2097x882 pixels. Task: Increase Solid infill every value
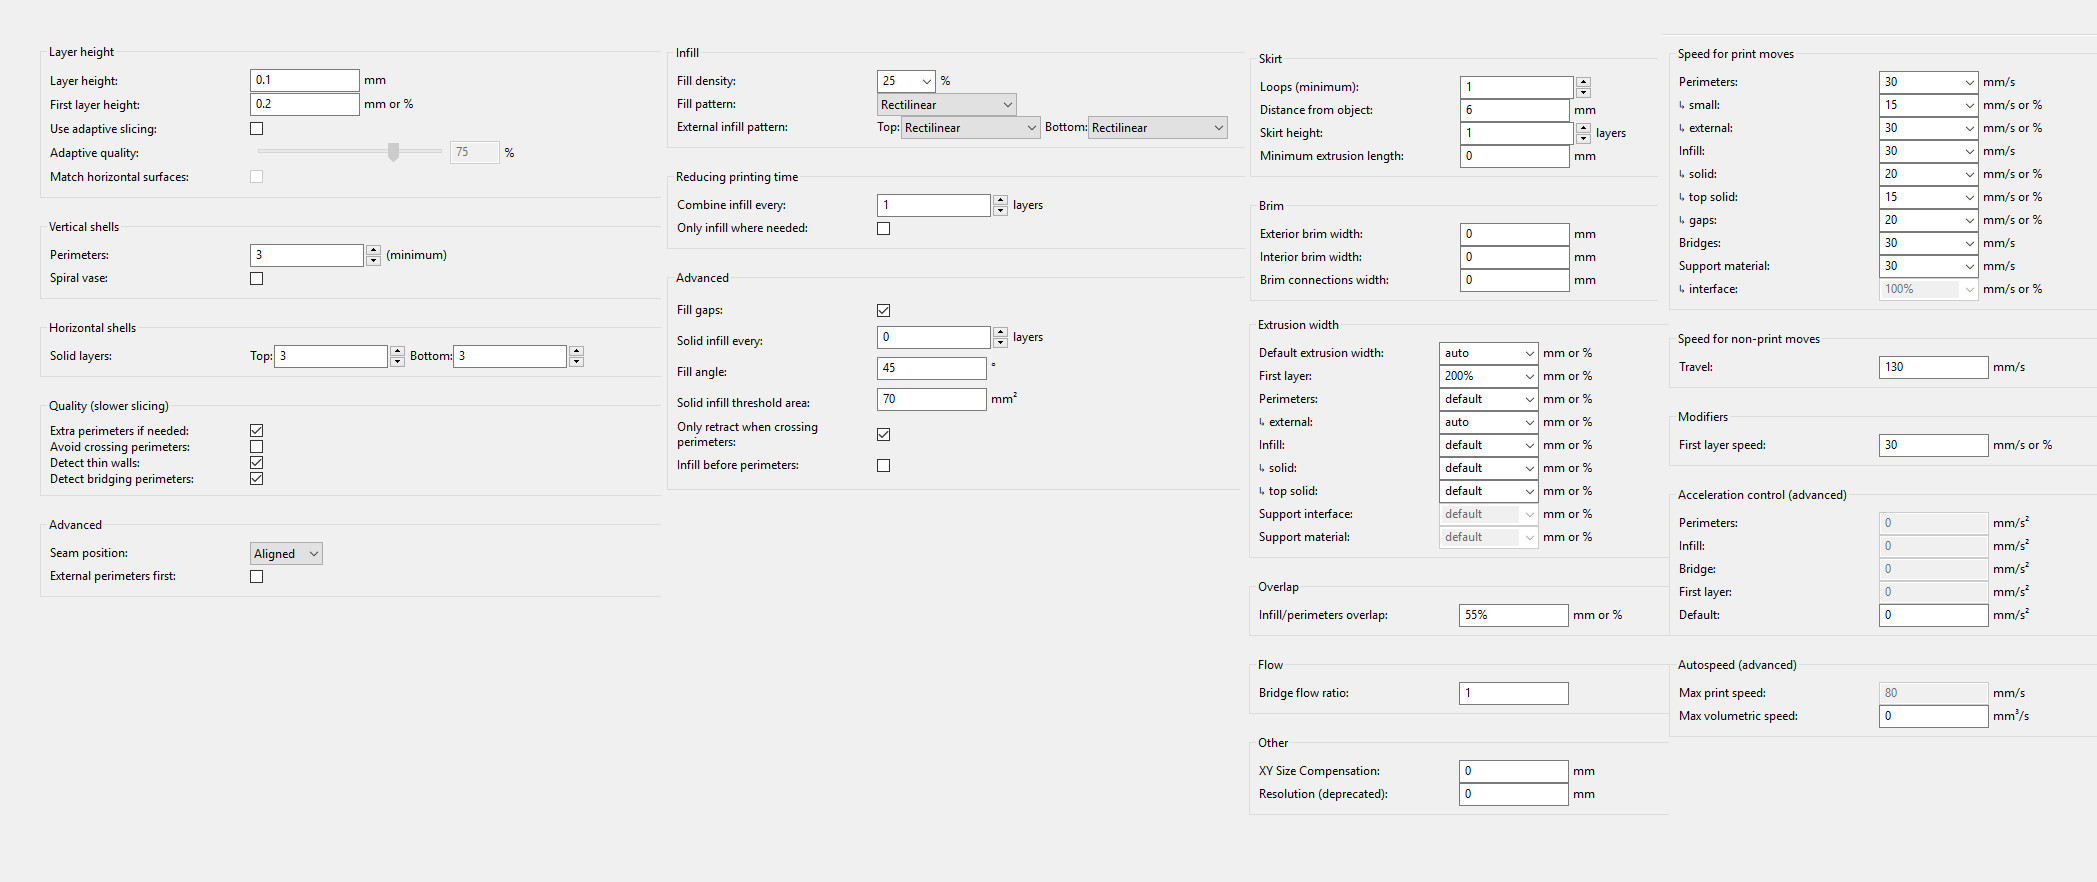click(x=1000, y=332)
